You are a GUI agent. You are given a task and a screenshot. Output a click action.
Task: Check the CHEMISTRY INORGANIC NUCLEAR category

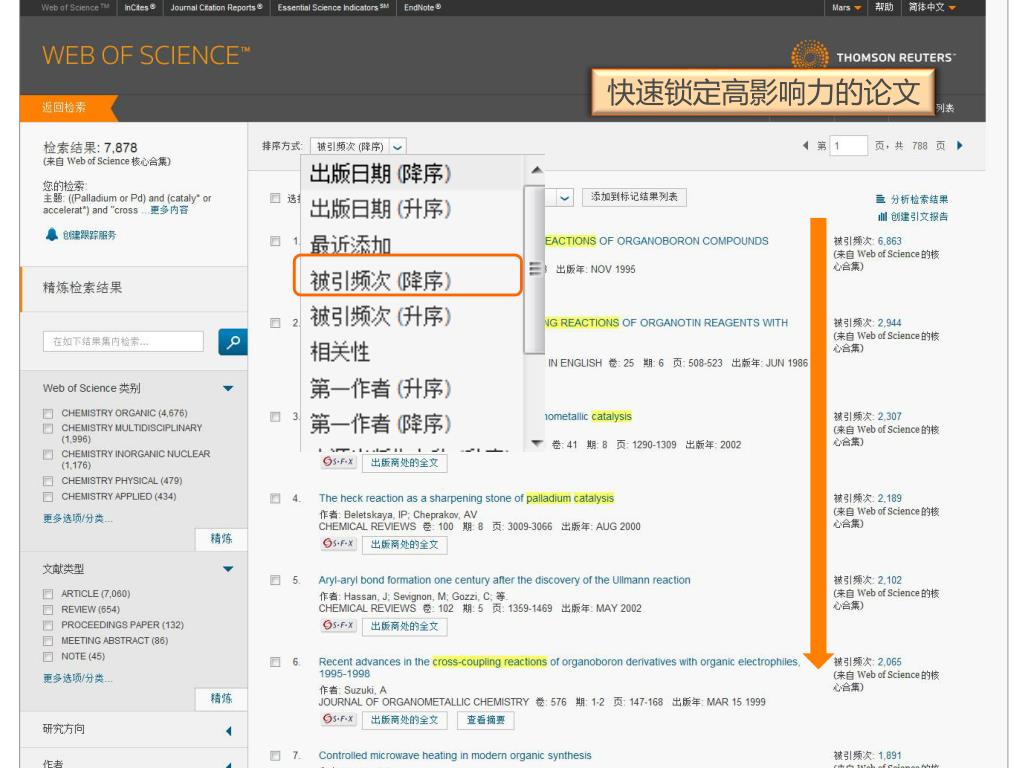click(48, 455)
